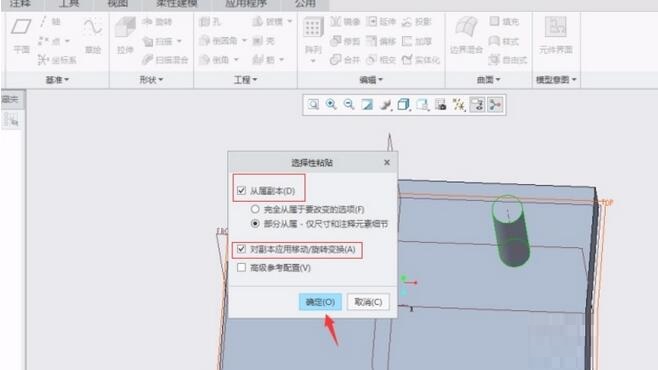Image resolution: width=658 pixels, height=370 pixels.
Task: Check the 高级参考配置(V) checkbox
Action: tap(241, 268)
